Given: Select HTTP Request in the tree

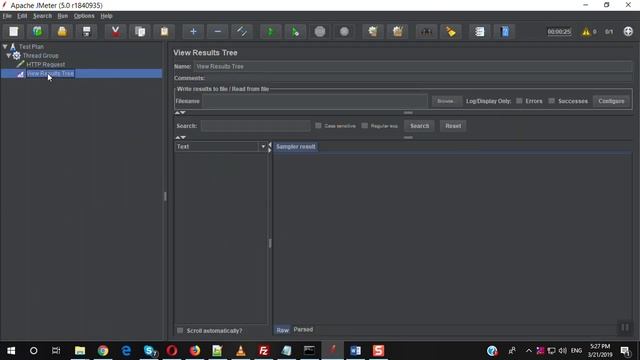Looking at the screenshot, I should pyautogui.click(x=46, y=64).
